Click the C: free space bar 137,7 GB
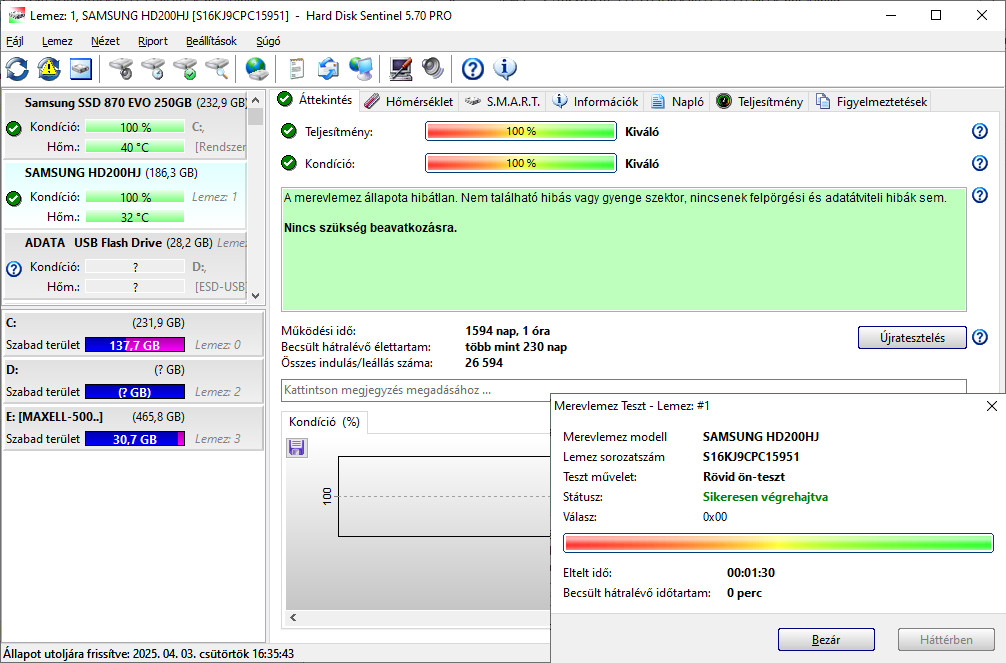 coord(135,345)
